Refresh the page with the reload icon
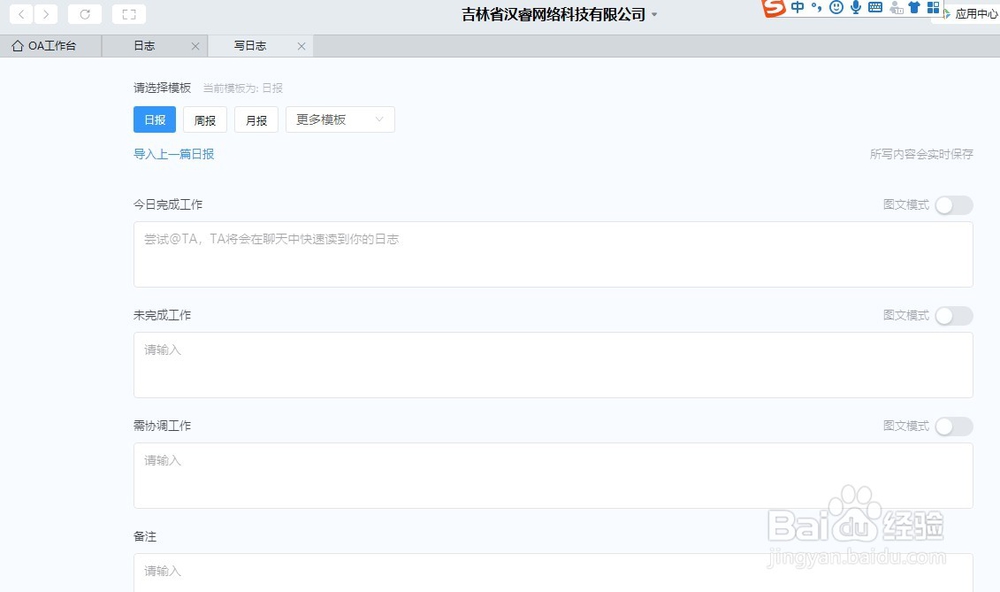The height and width of the screenshot is (592, 1000). point(85,14)
